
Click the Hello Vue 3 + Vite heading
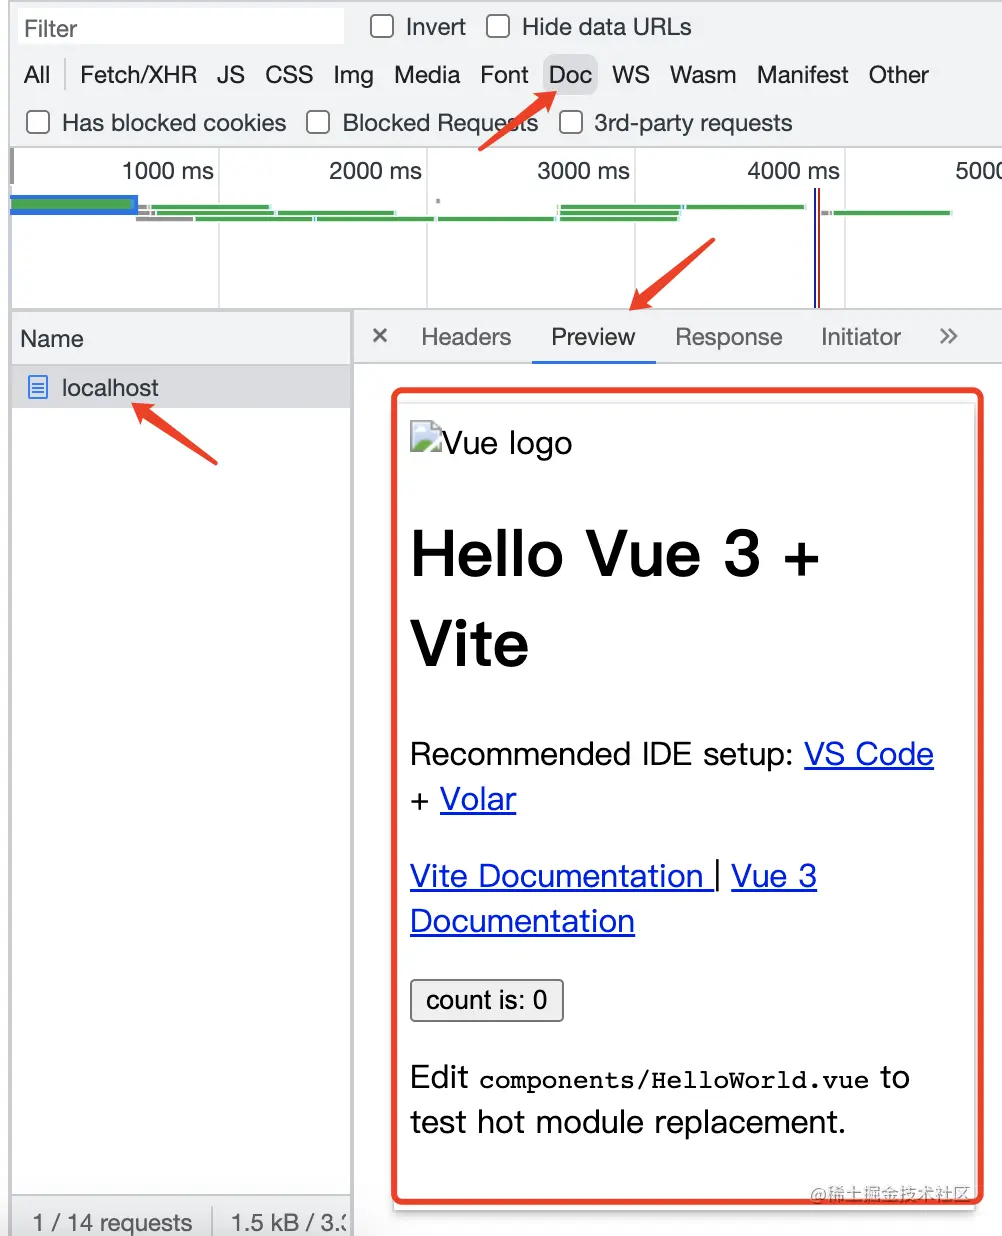point(615,598)
